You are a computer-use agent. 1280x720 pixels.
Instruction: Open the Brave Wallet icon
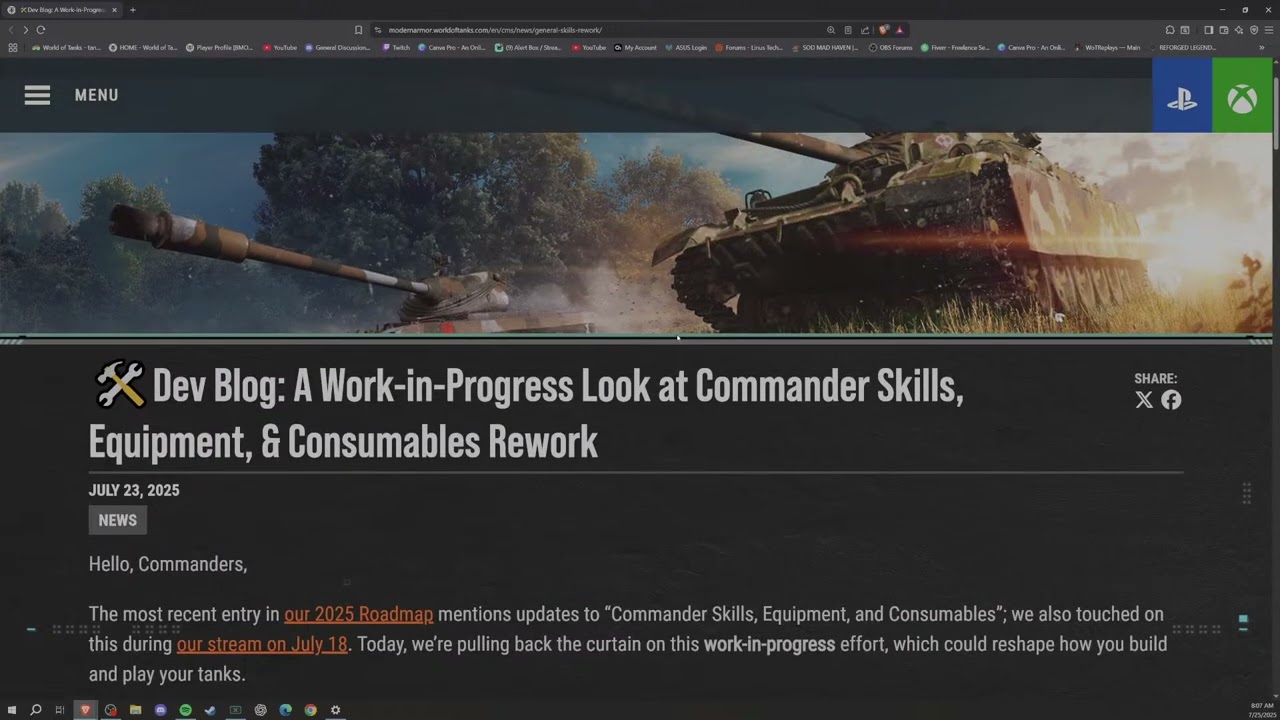tap(1223, 30)
